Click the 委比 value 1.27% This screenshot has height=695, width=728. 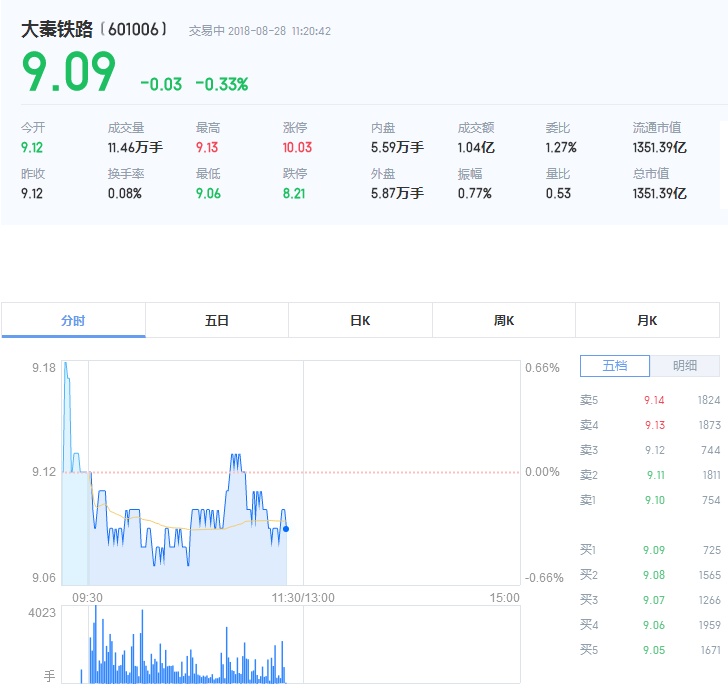[561, 148]
